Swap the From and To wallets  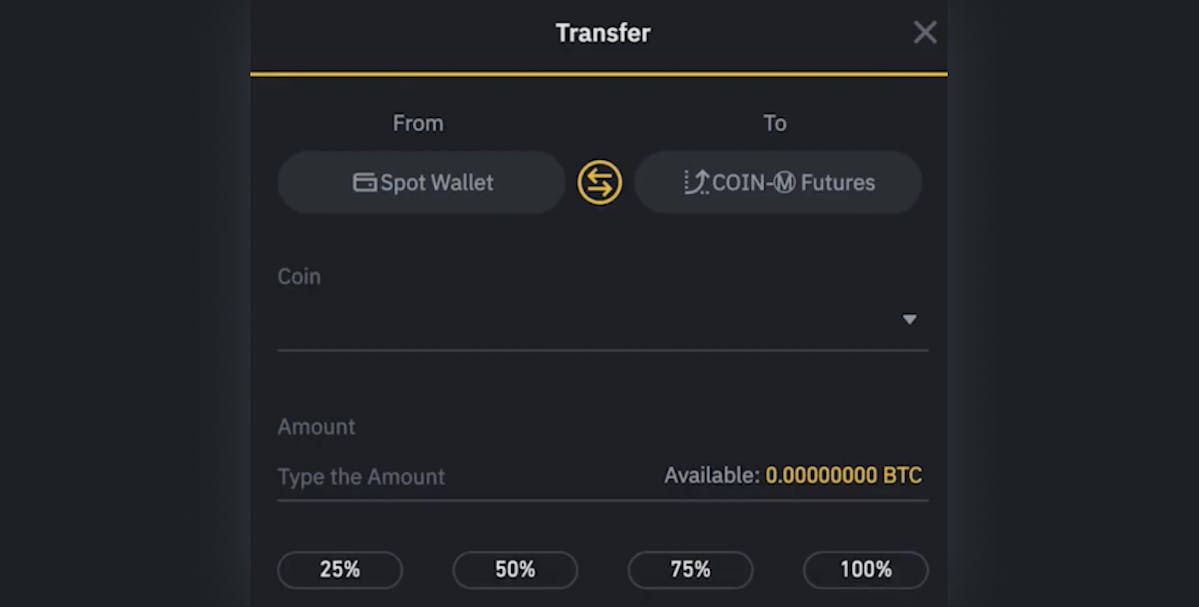click(x=600, y=182)
